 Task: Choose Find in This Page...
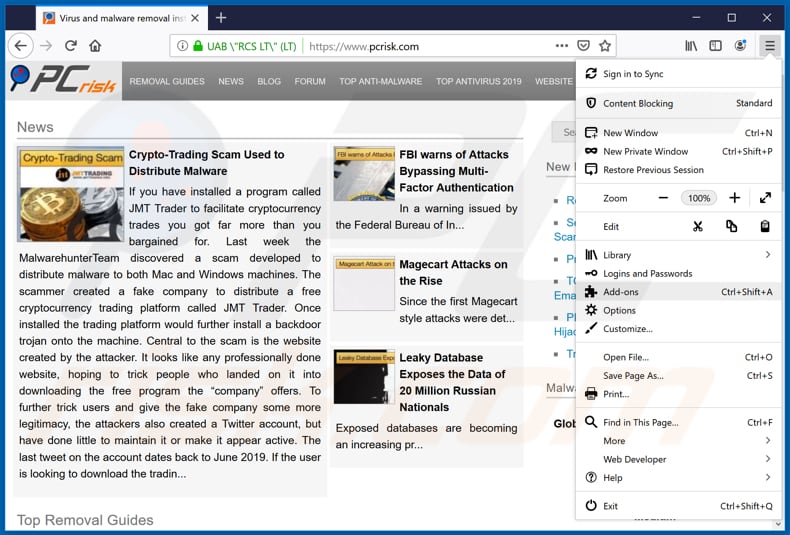(x=679, y=422)
